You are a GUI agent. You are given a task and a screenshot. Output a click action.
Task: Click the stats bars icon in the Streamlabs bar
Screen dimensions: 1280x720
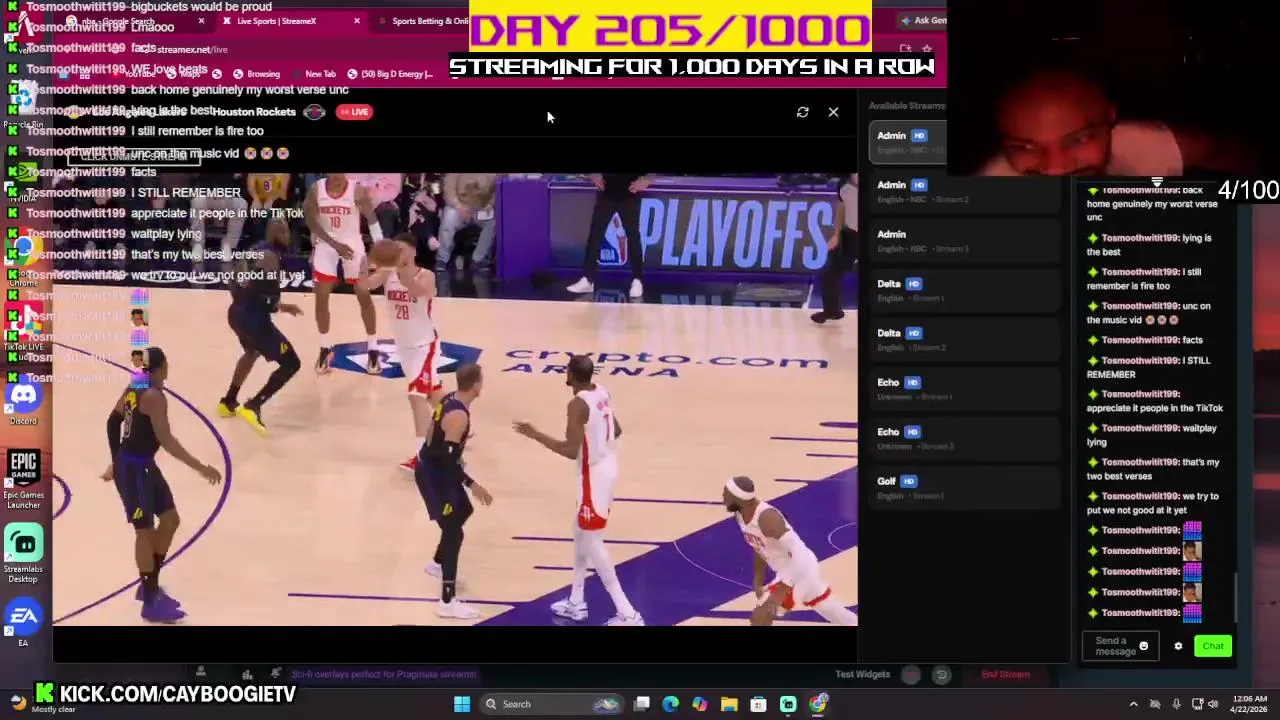(247, 674)
